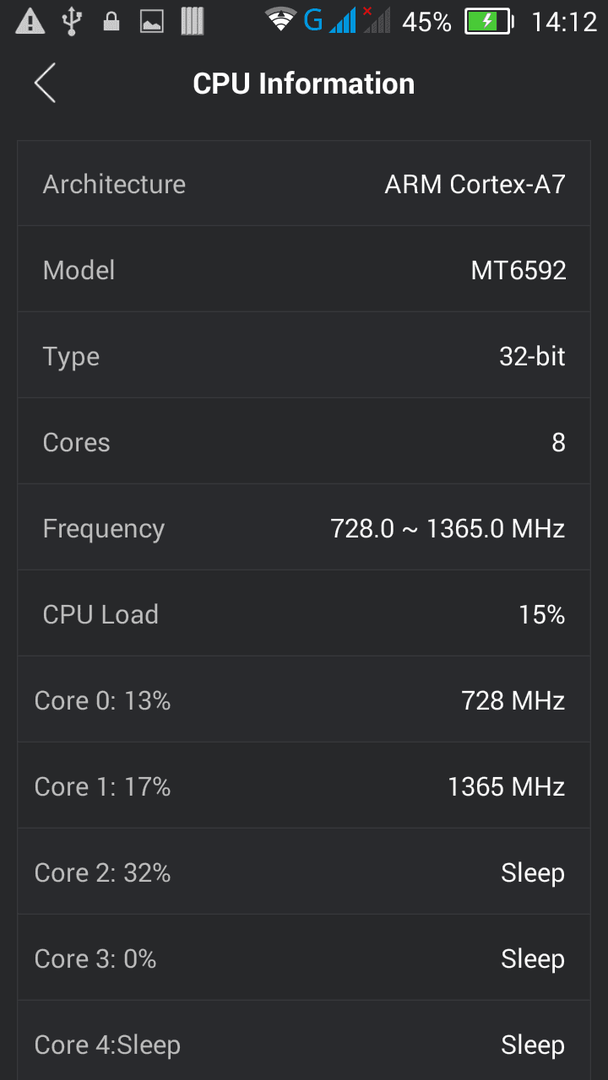Tap the 14:12 clock in status bar
The height and width of the screenshot is (1080, 608).
coord(564,22)
